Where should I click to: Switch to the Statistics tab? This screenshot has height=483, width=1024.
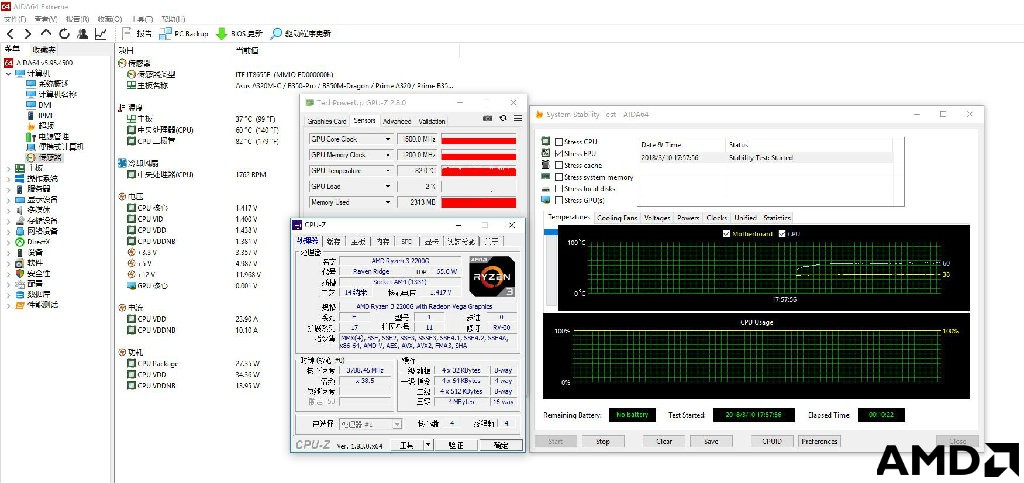click(777, 218)
